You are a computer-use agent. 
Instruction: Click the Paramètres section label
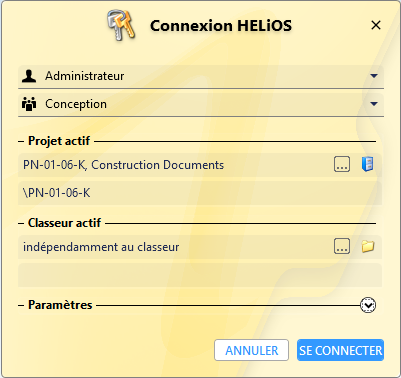(60, 305)
